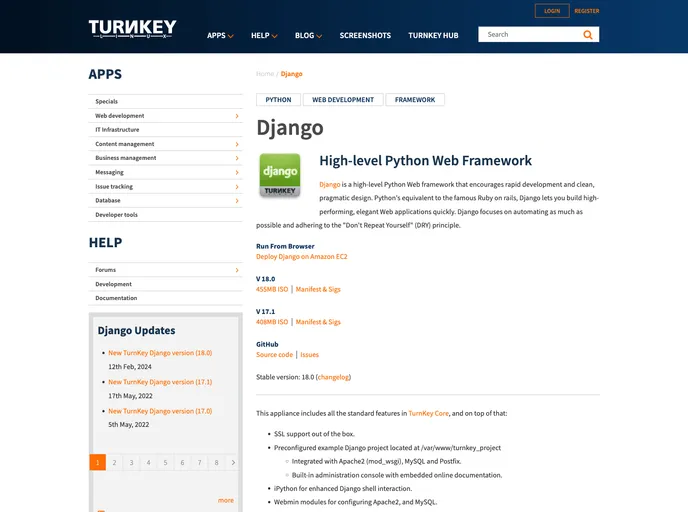The height and width of the screenshot is (512, 688).
Task: Select page 1 in updates pager
Action: click(97, 462)
